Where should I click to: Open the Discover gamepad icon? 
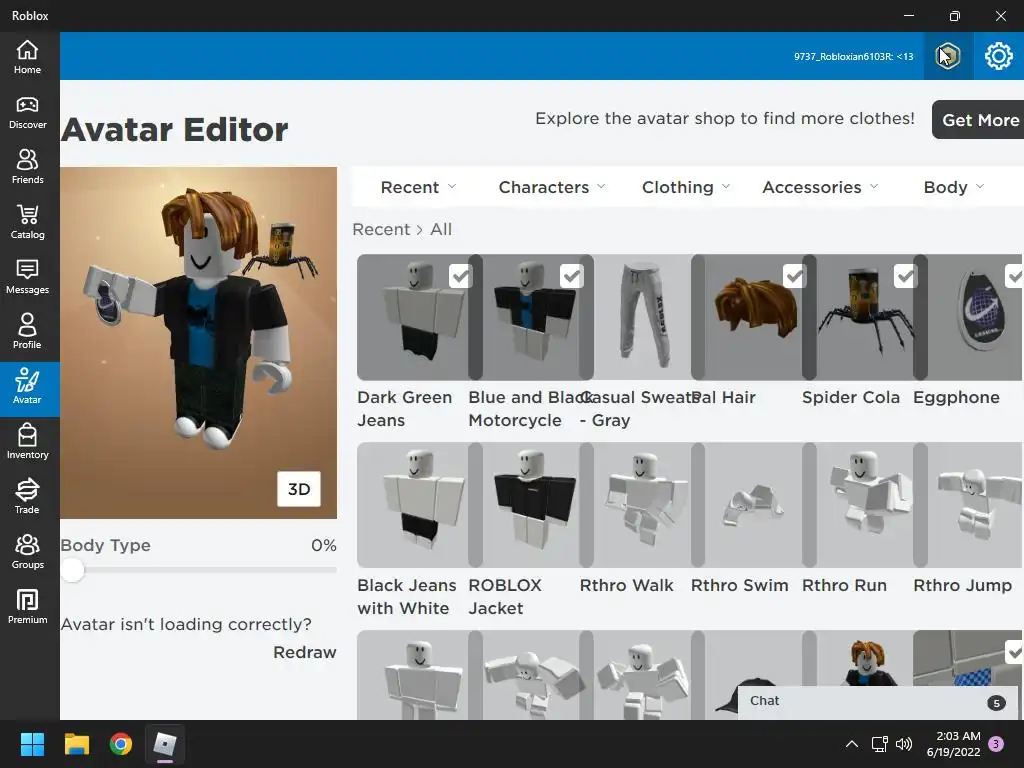[x=27, y=112]
